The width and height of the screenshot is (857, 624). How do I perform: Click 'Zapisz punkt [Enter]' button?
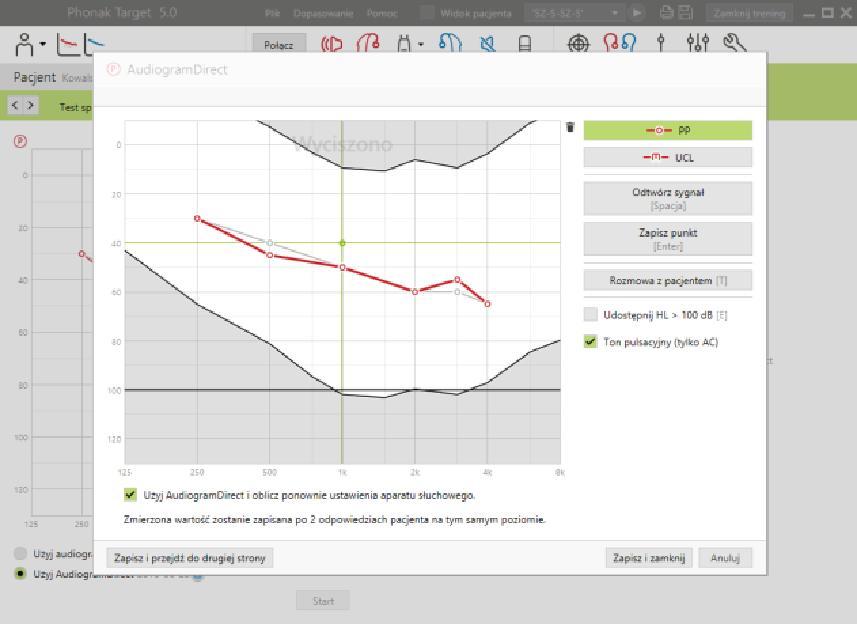667,239
